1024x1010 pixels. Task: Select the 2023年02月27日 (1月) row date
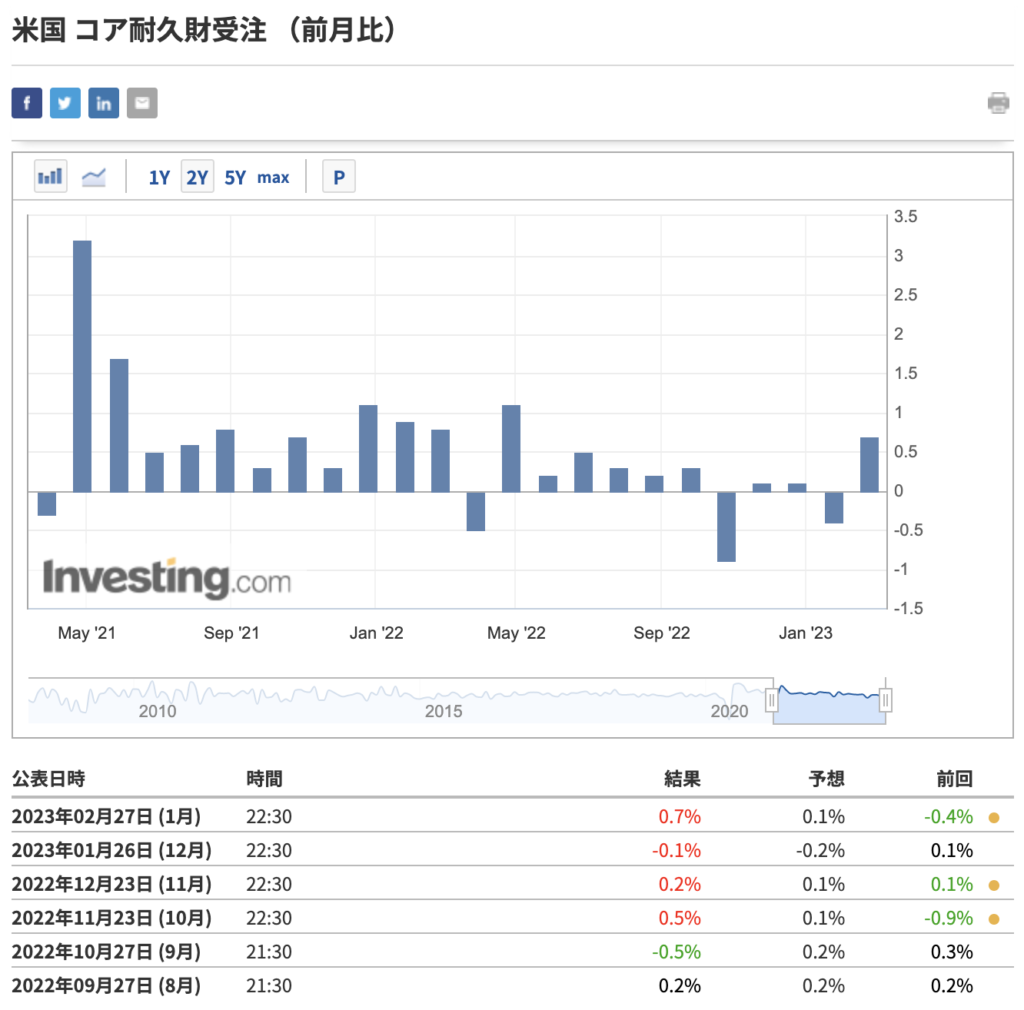(106, 817)
